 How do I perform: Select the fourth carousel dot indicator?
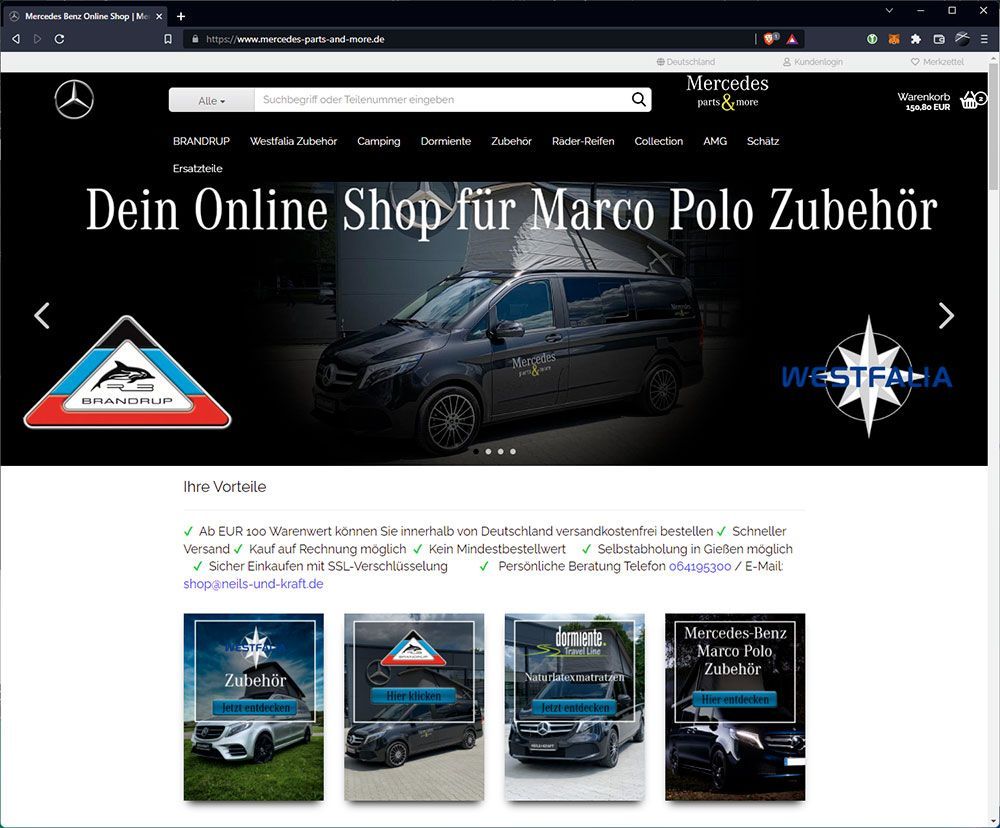click(513, 452)
